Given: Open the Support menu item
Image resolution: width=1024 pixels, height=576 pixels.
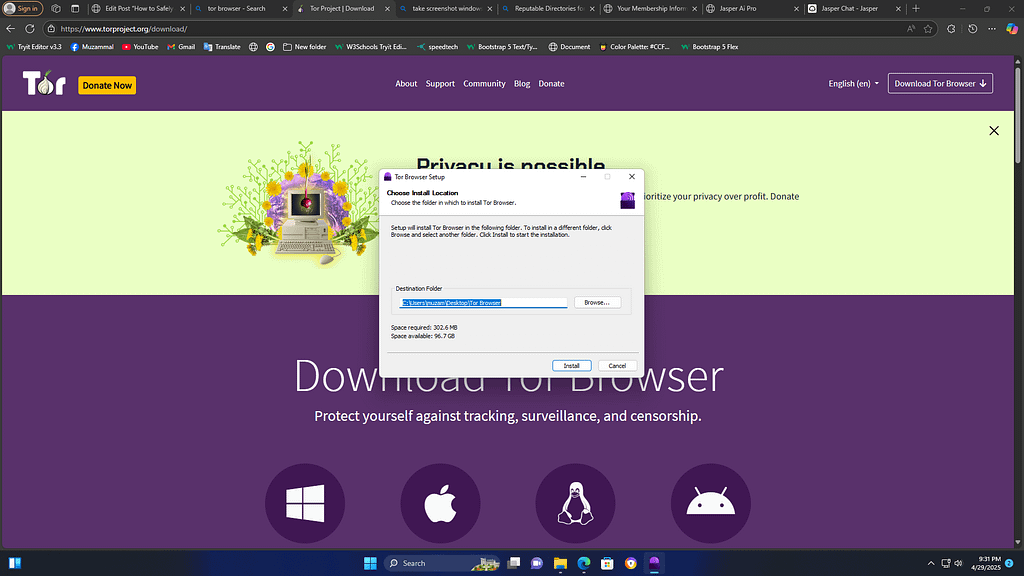Looking at the screenshot, I should (440, 84).
